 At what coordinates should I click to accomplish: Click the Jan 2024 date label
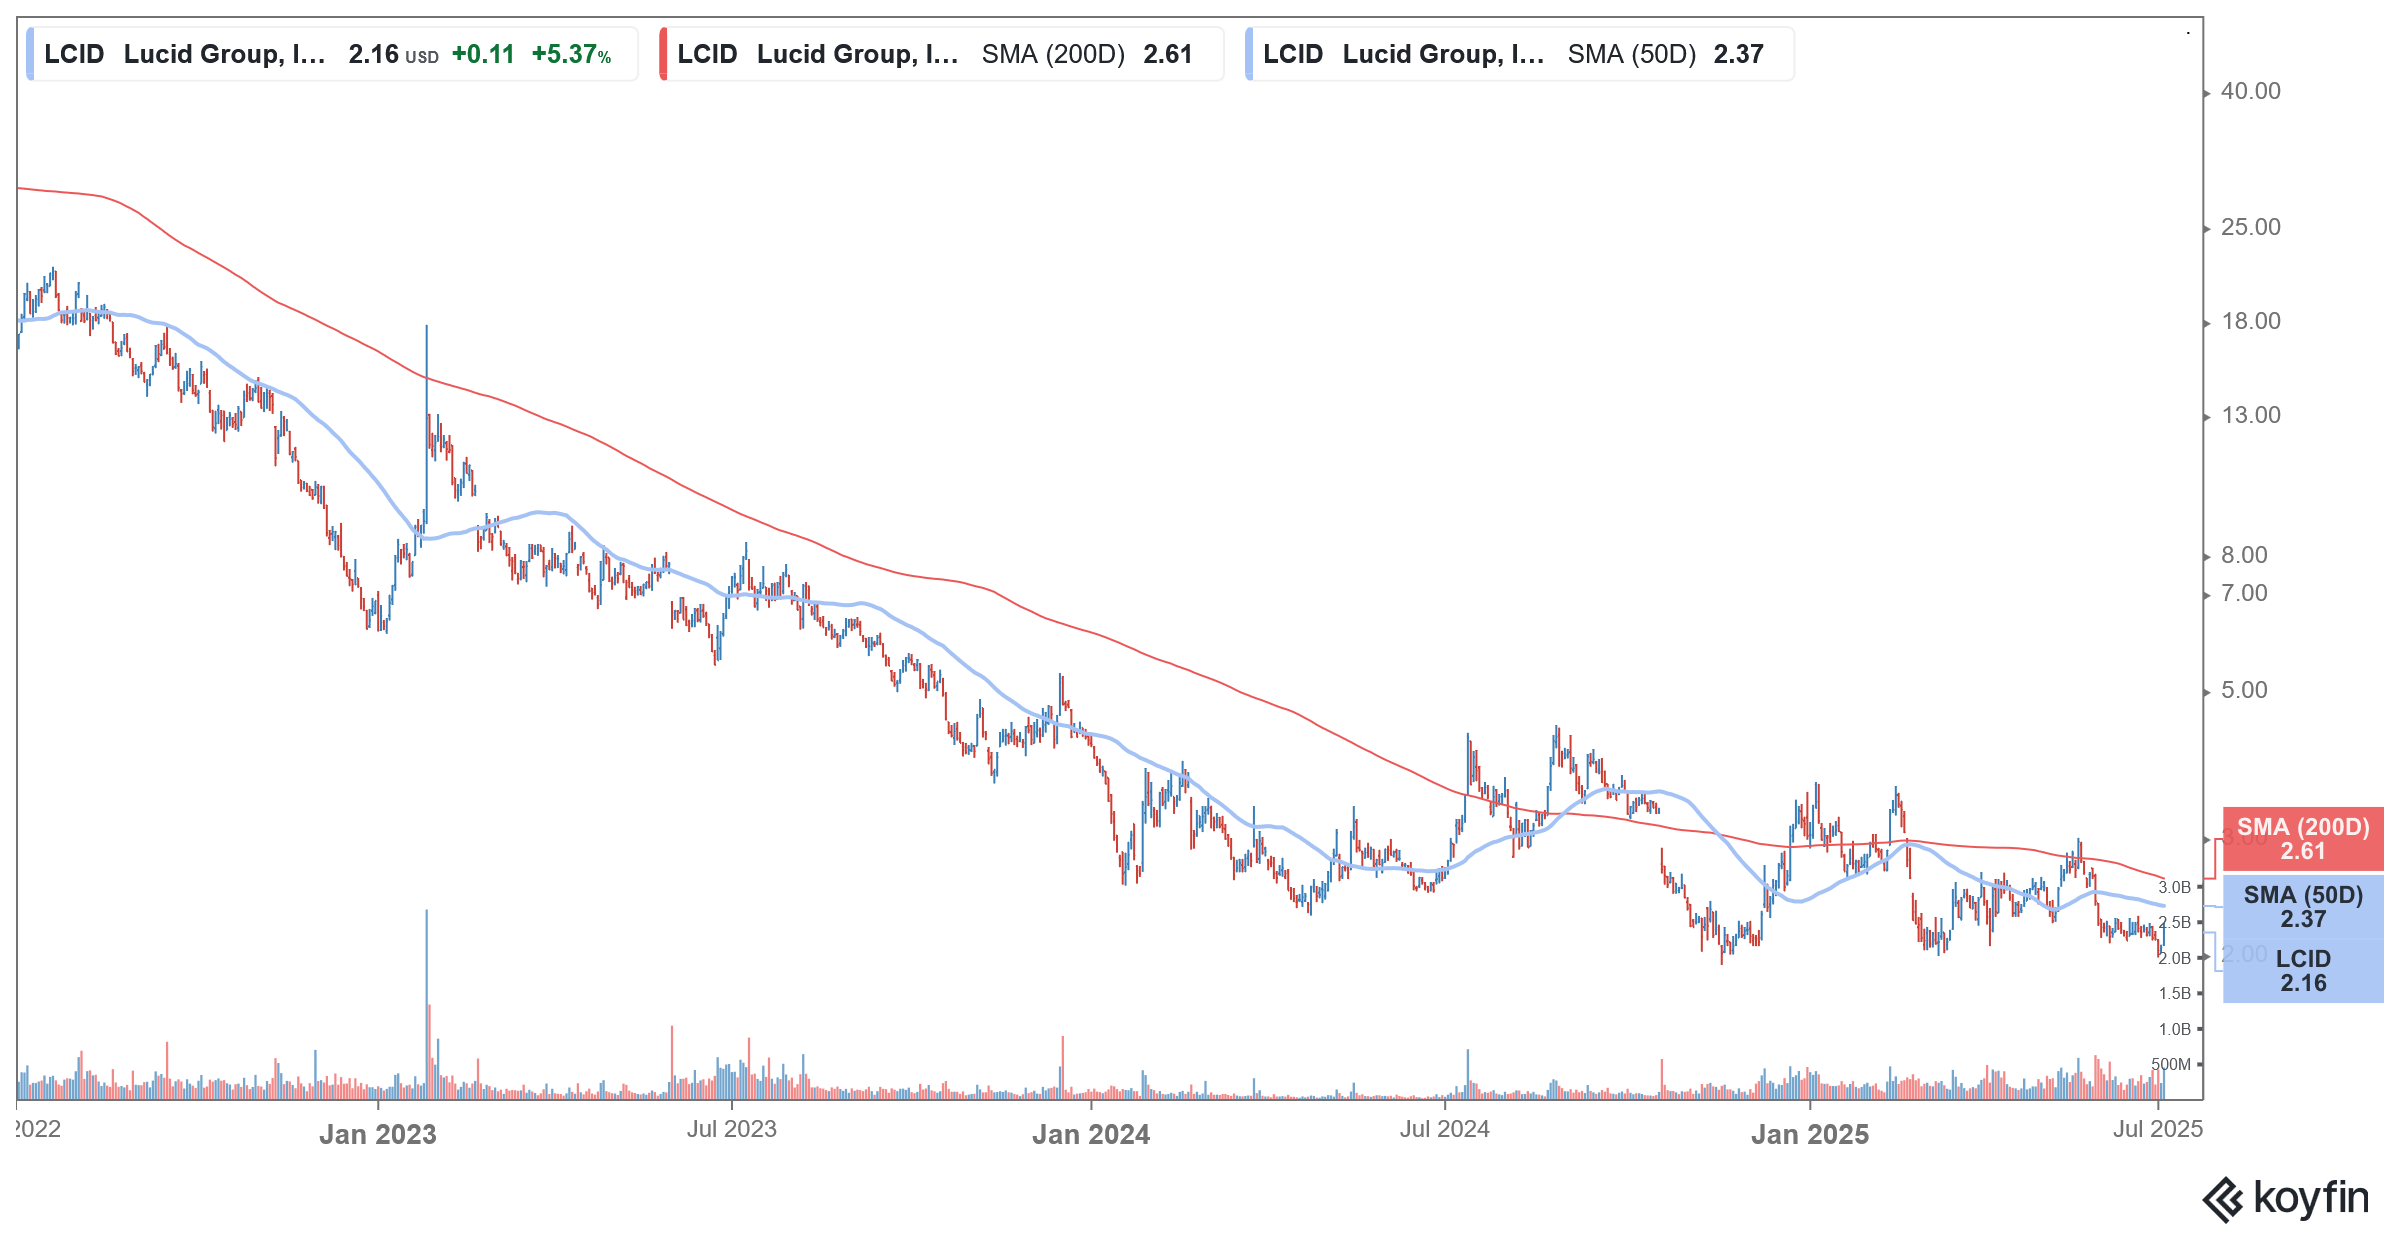coord(1091,1135)
